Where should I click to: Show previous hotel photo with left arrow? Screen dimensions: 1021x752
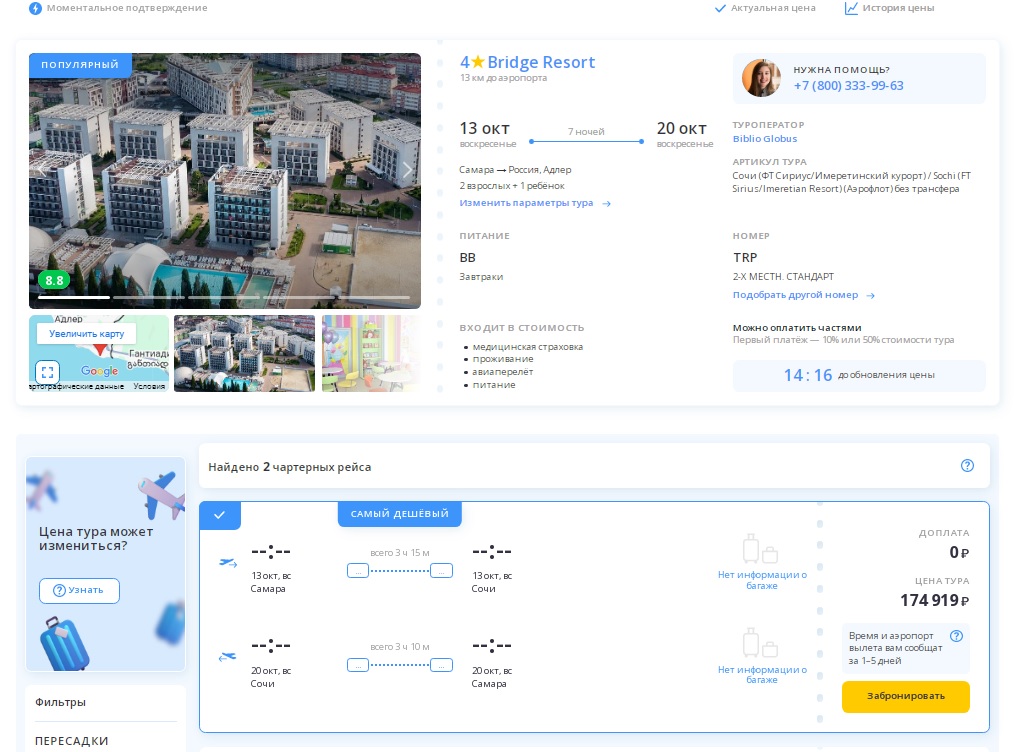(42, 170)
